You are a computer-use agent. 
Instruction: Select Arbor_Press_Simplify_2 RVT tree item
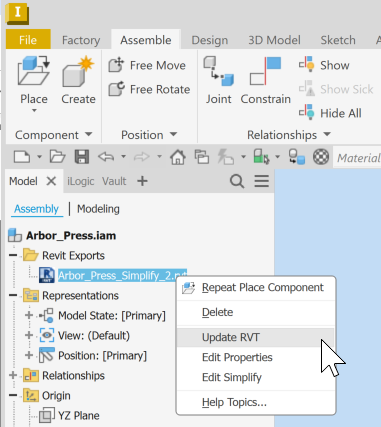tap(122, 276)
